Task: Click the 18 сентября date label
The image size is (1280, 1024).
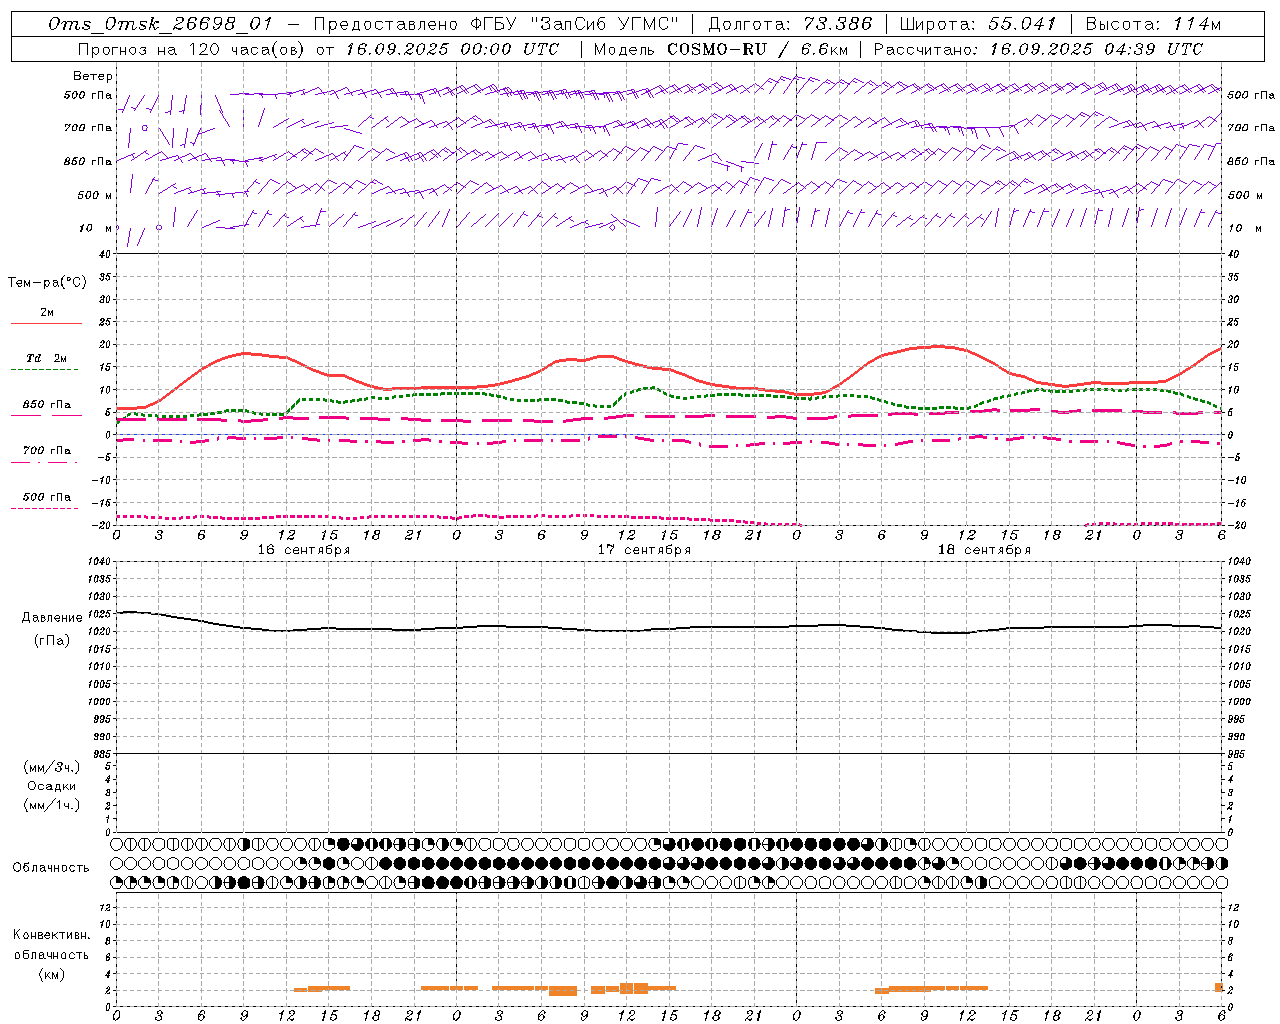Action: point(984,550)
